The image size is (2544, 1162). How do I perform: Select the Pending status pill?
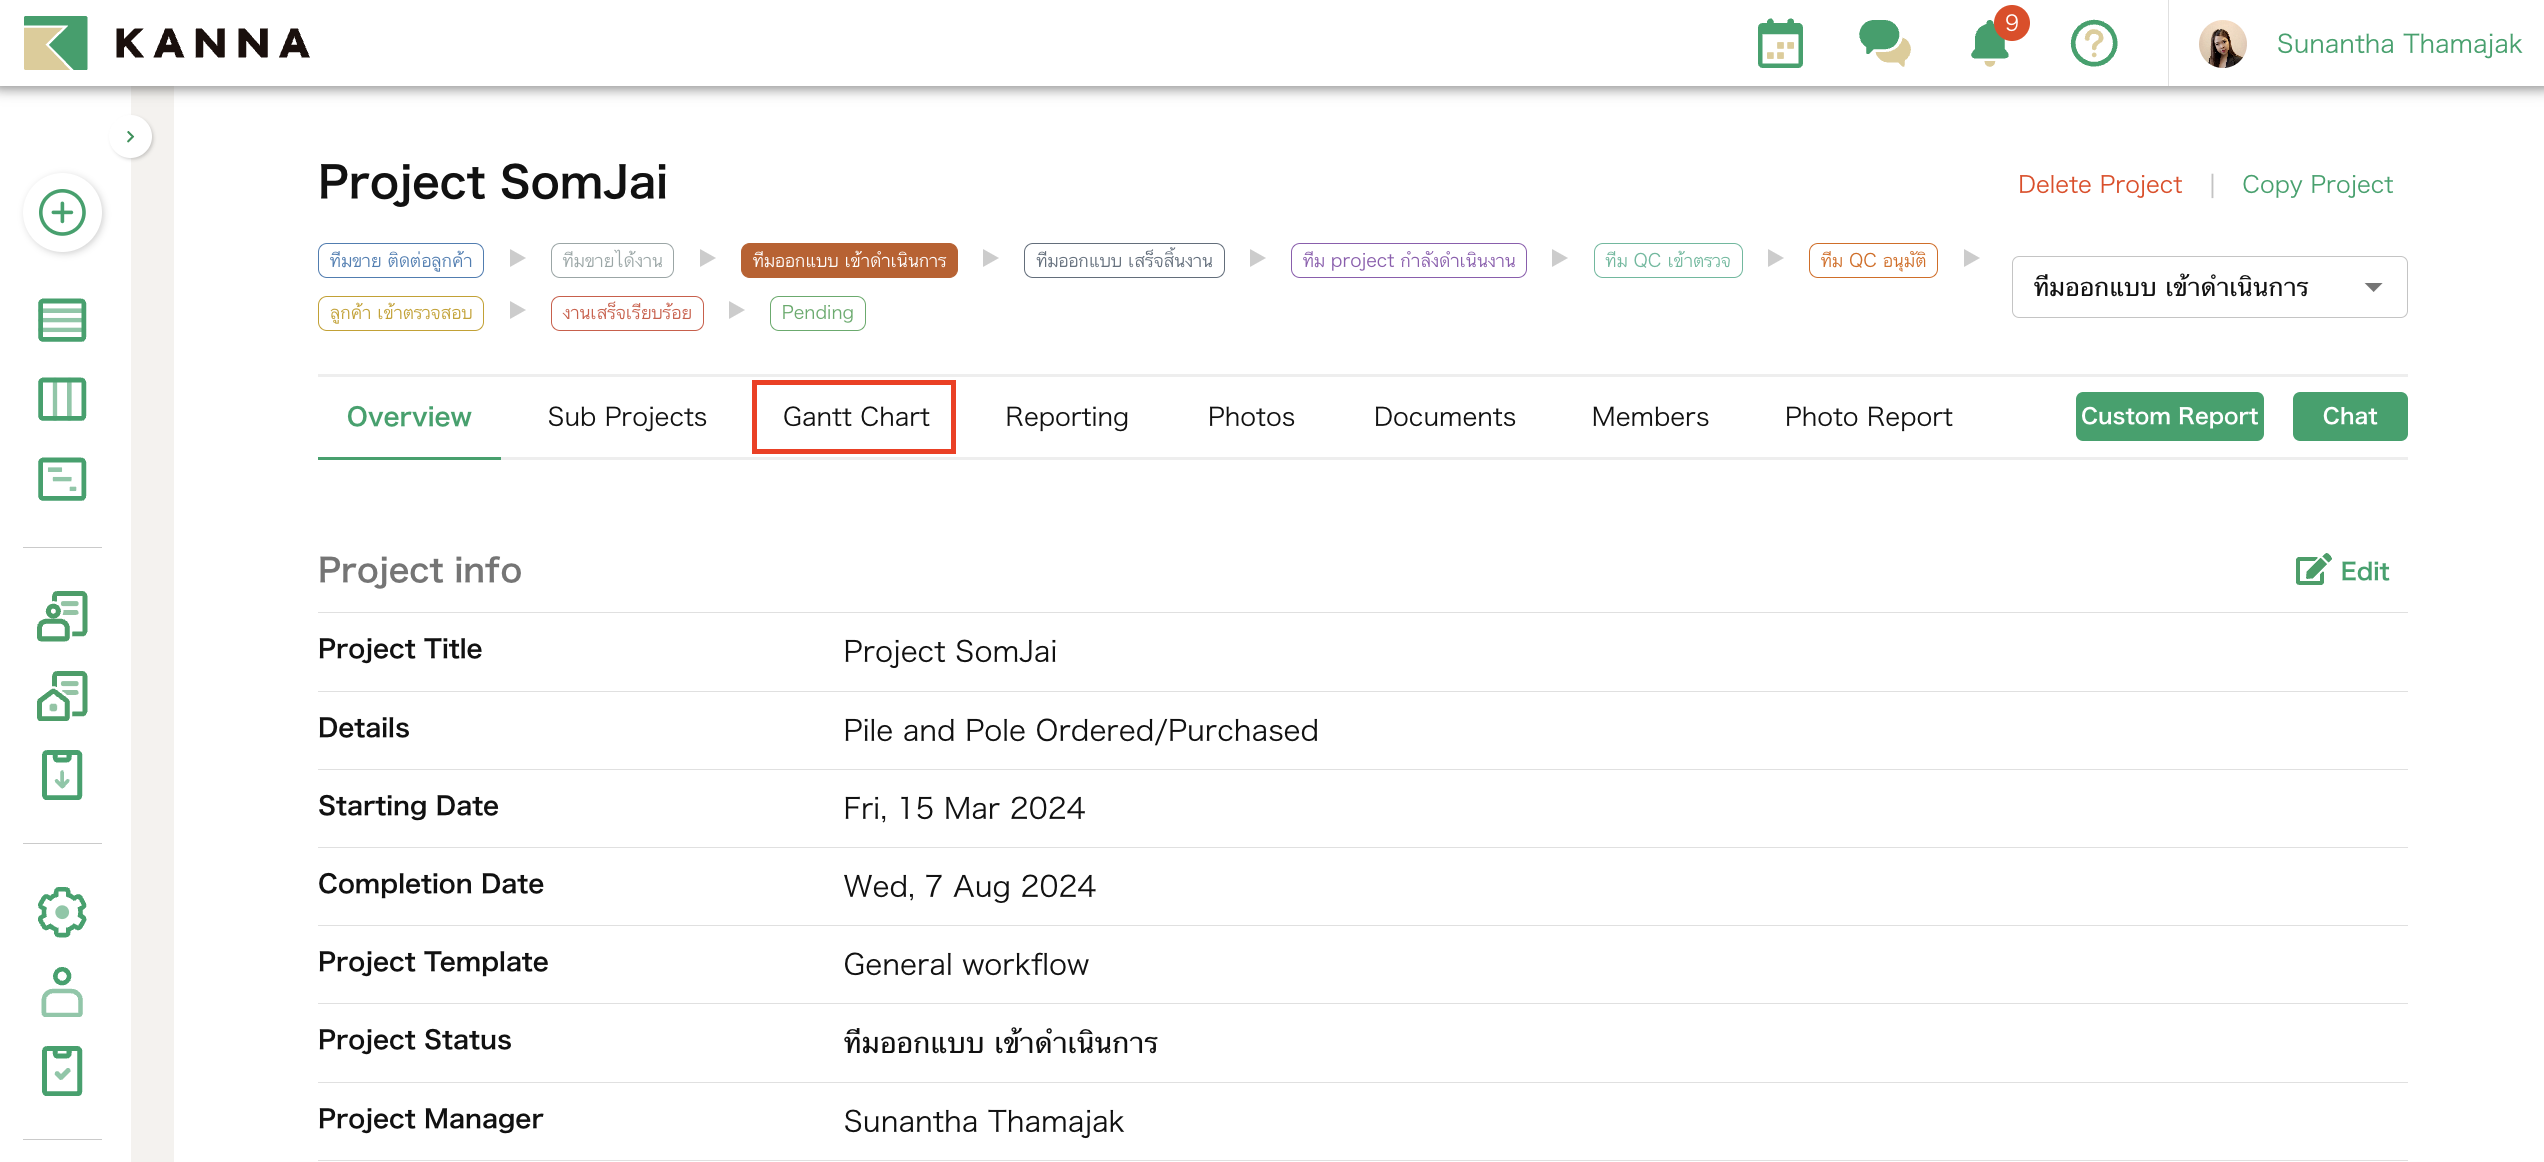[x=817, y=312]
